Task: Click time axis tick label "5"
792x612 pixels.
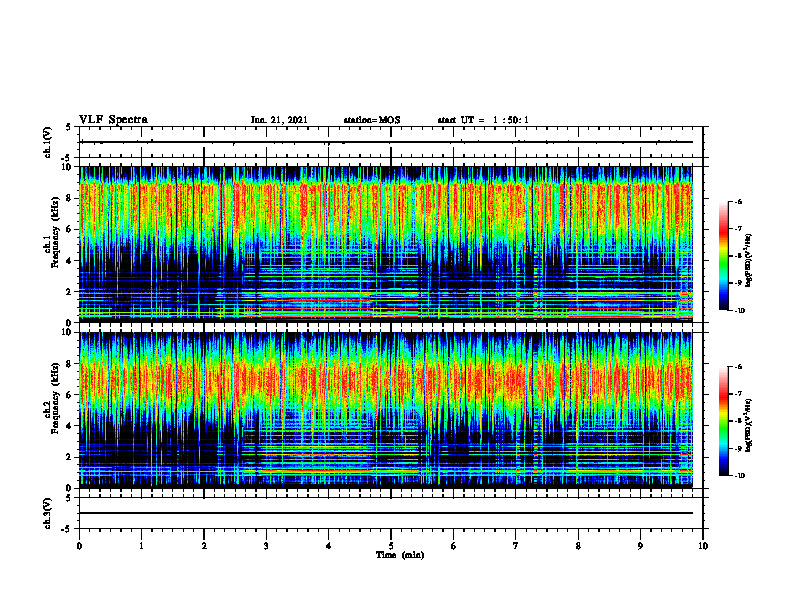Action: [391, 546]
